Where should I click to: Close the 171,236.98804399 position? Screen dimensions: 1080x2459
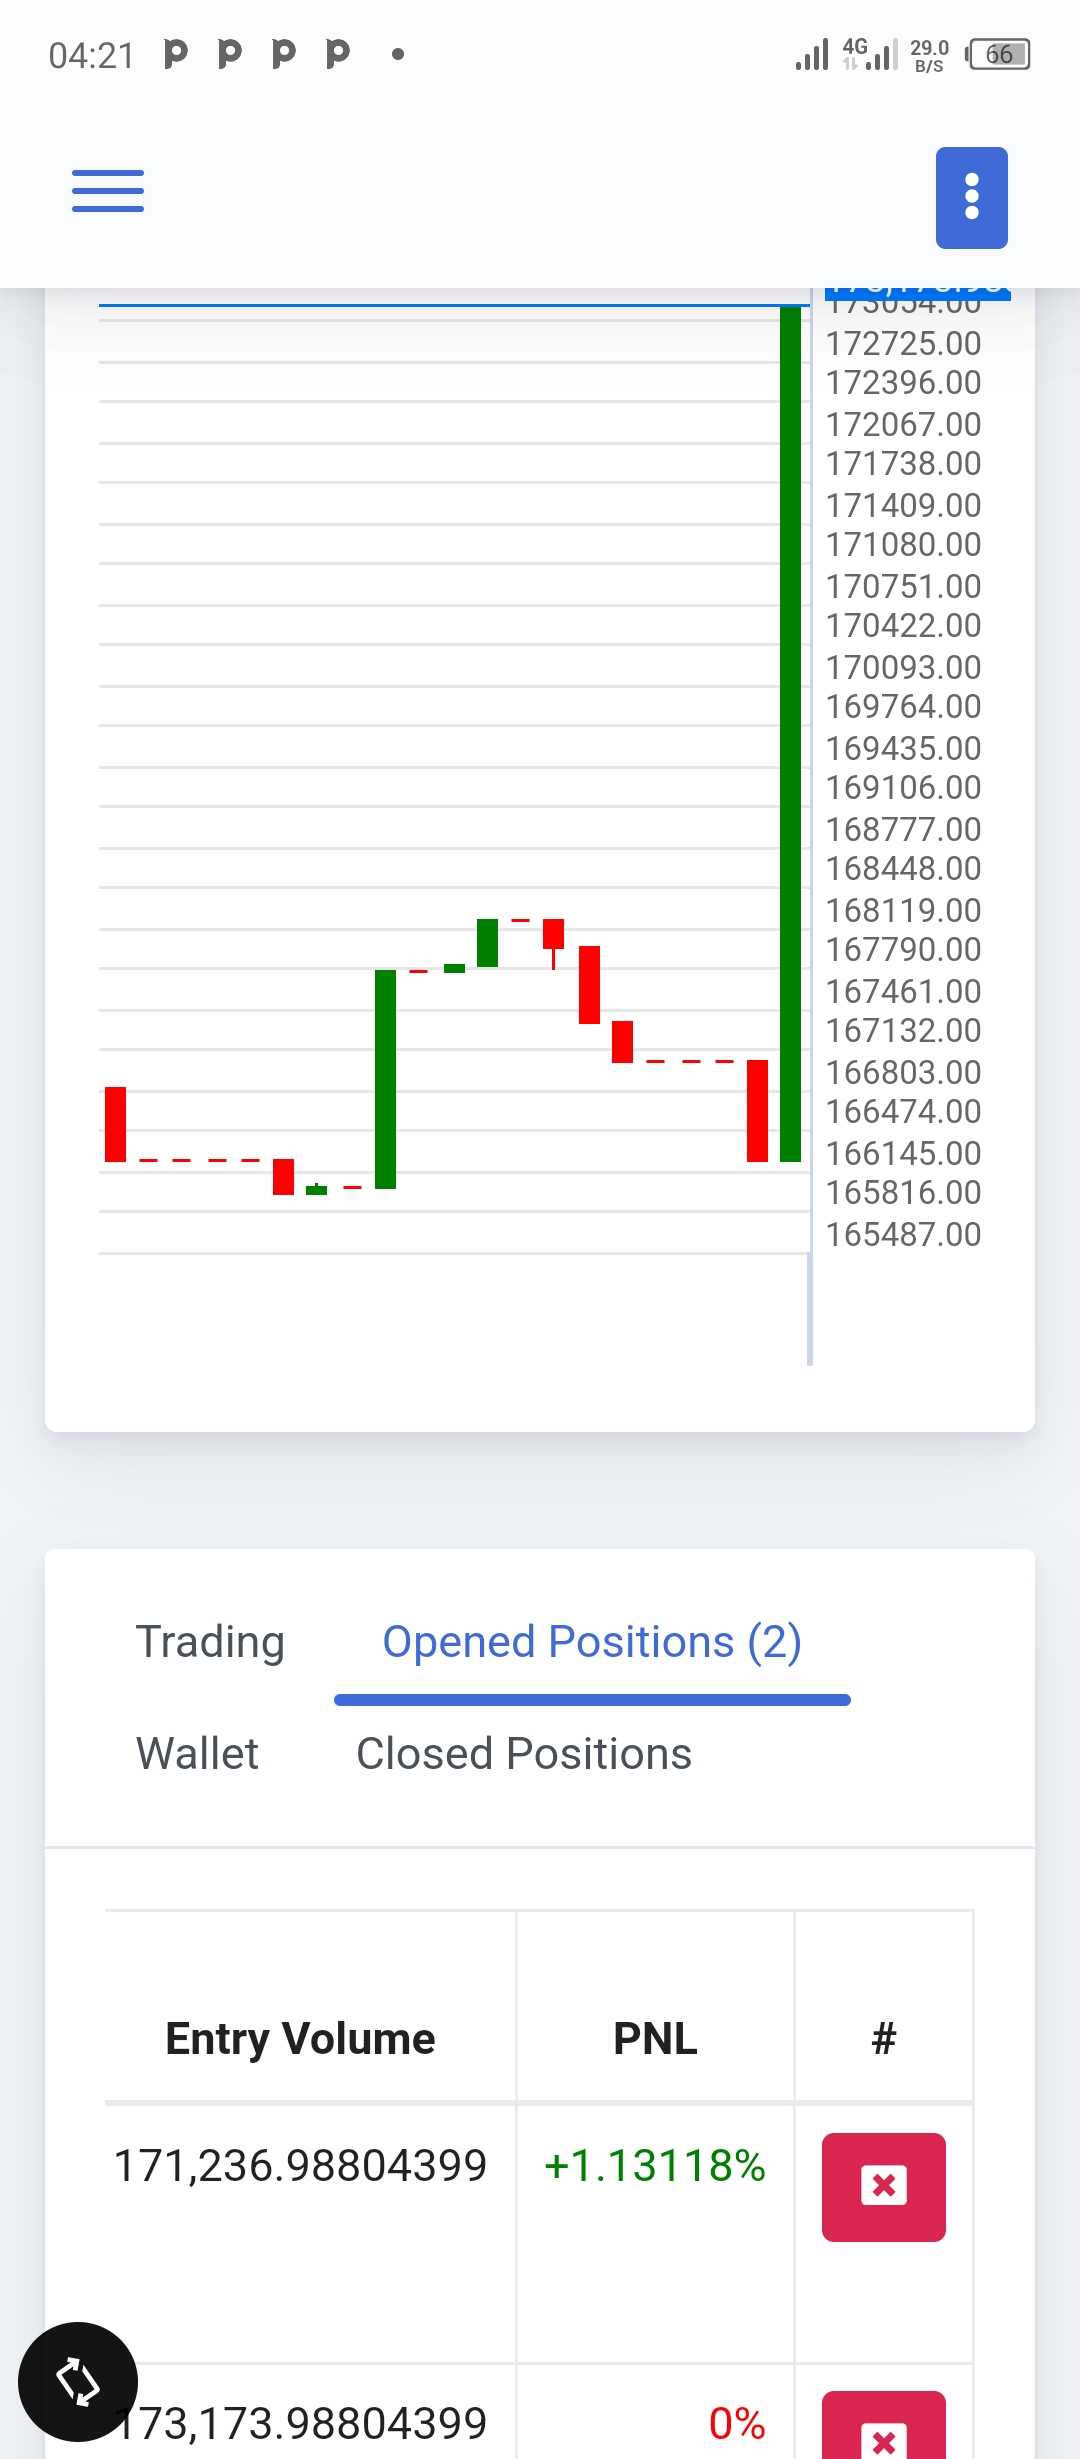883,2187
